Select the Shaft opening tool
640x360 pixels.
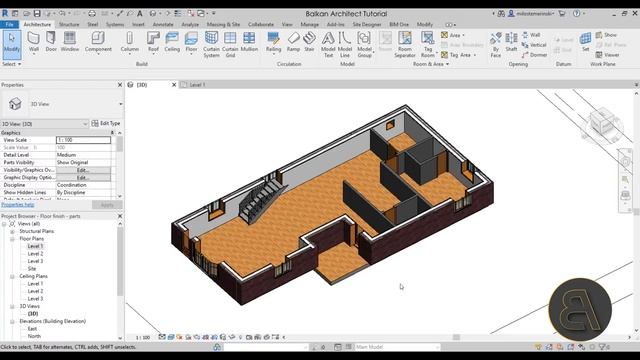[x=511, y=42]
